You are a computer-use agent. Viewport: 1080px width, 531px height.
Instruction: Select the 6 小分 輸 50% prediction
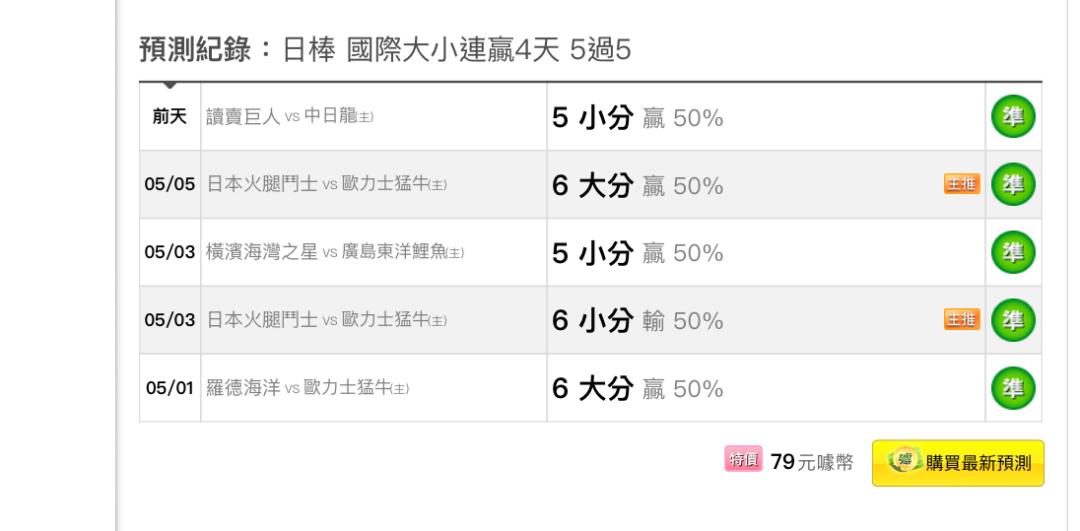click(x=638, y=321)
